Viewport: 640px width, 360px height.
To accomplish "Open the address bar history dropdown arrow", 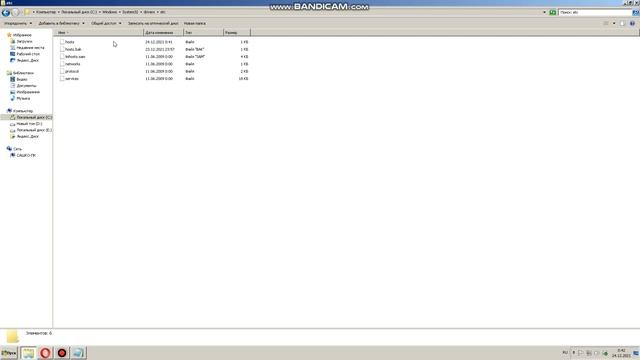I will [544, 13].
